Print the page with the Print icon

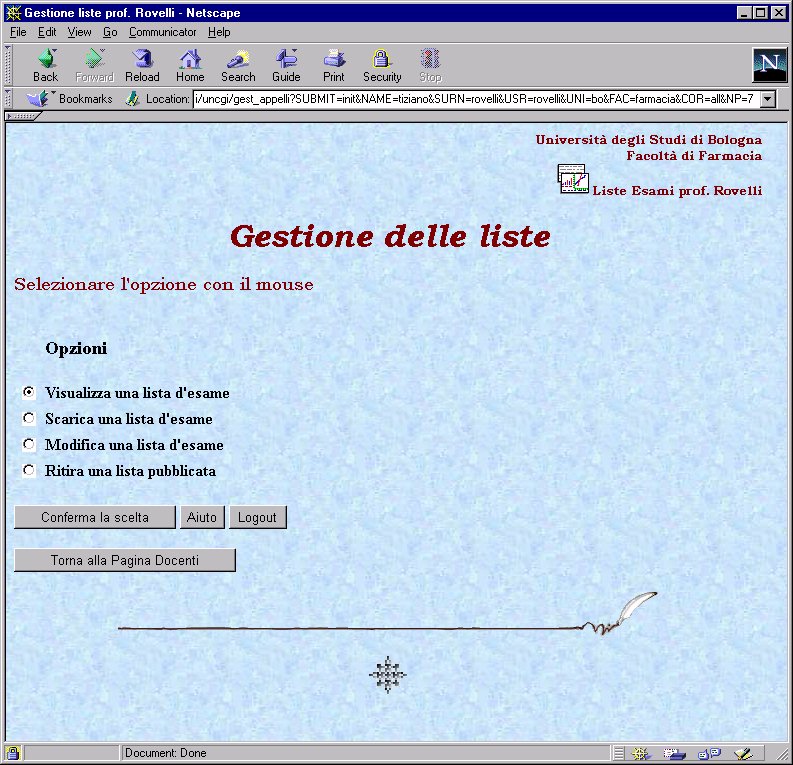tap(334, 65)
